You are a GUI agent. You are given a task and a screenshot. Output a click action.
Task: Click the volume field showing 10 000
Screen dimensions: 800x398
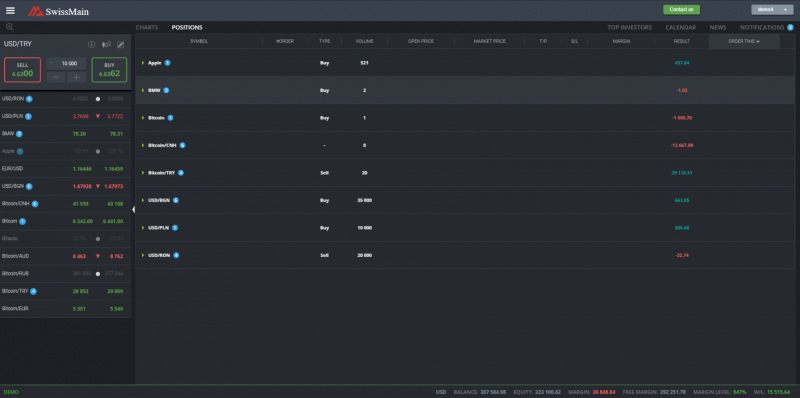66,63
